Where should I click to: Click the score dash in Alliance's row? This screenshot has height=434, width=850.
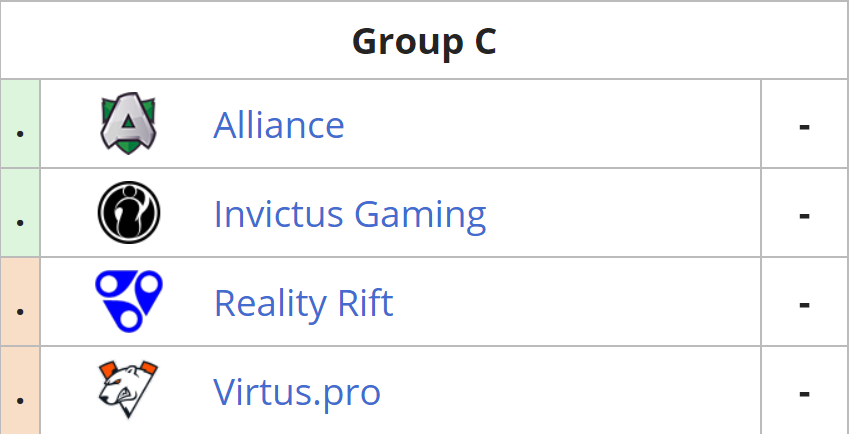pos(804,127)
